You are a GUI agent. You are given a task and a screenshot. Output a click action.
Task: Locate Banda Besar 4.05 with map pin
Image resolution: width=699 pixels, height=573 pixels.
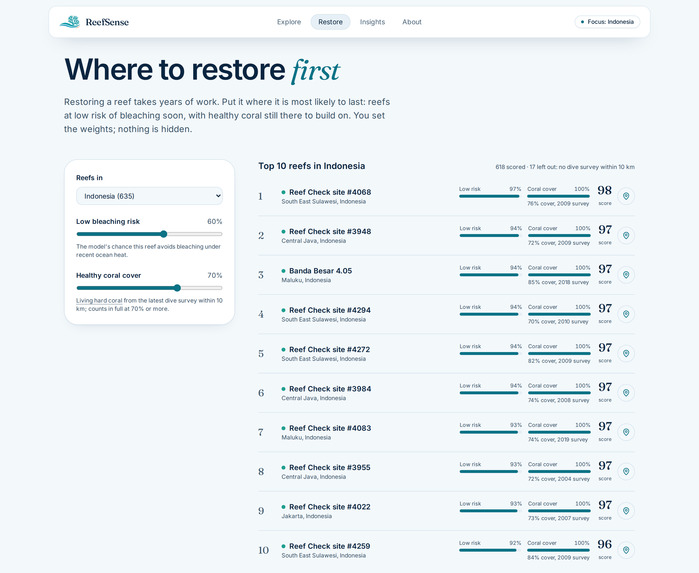coord(626,275)
